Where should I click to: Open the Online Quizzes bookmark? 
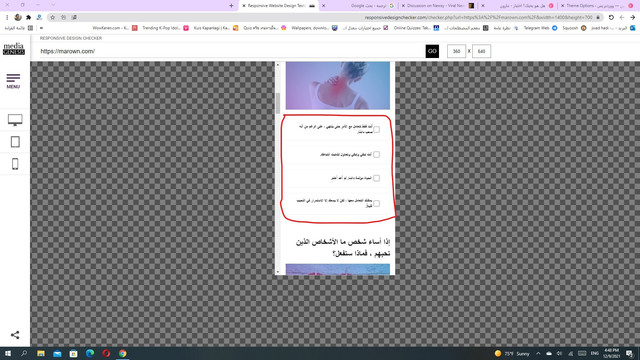tap(416, 28)
